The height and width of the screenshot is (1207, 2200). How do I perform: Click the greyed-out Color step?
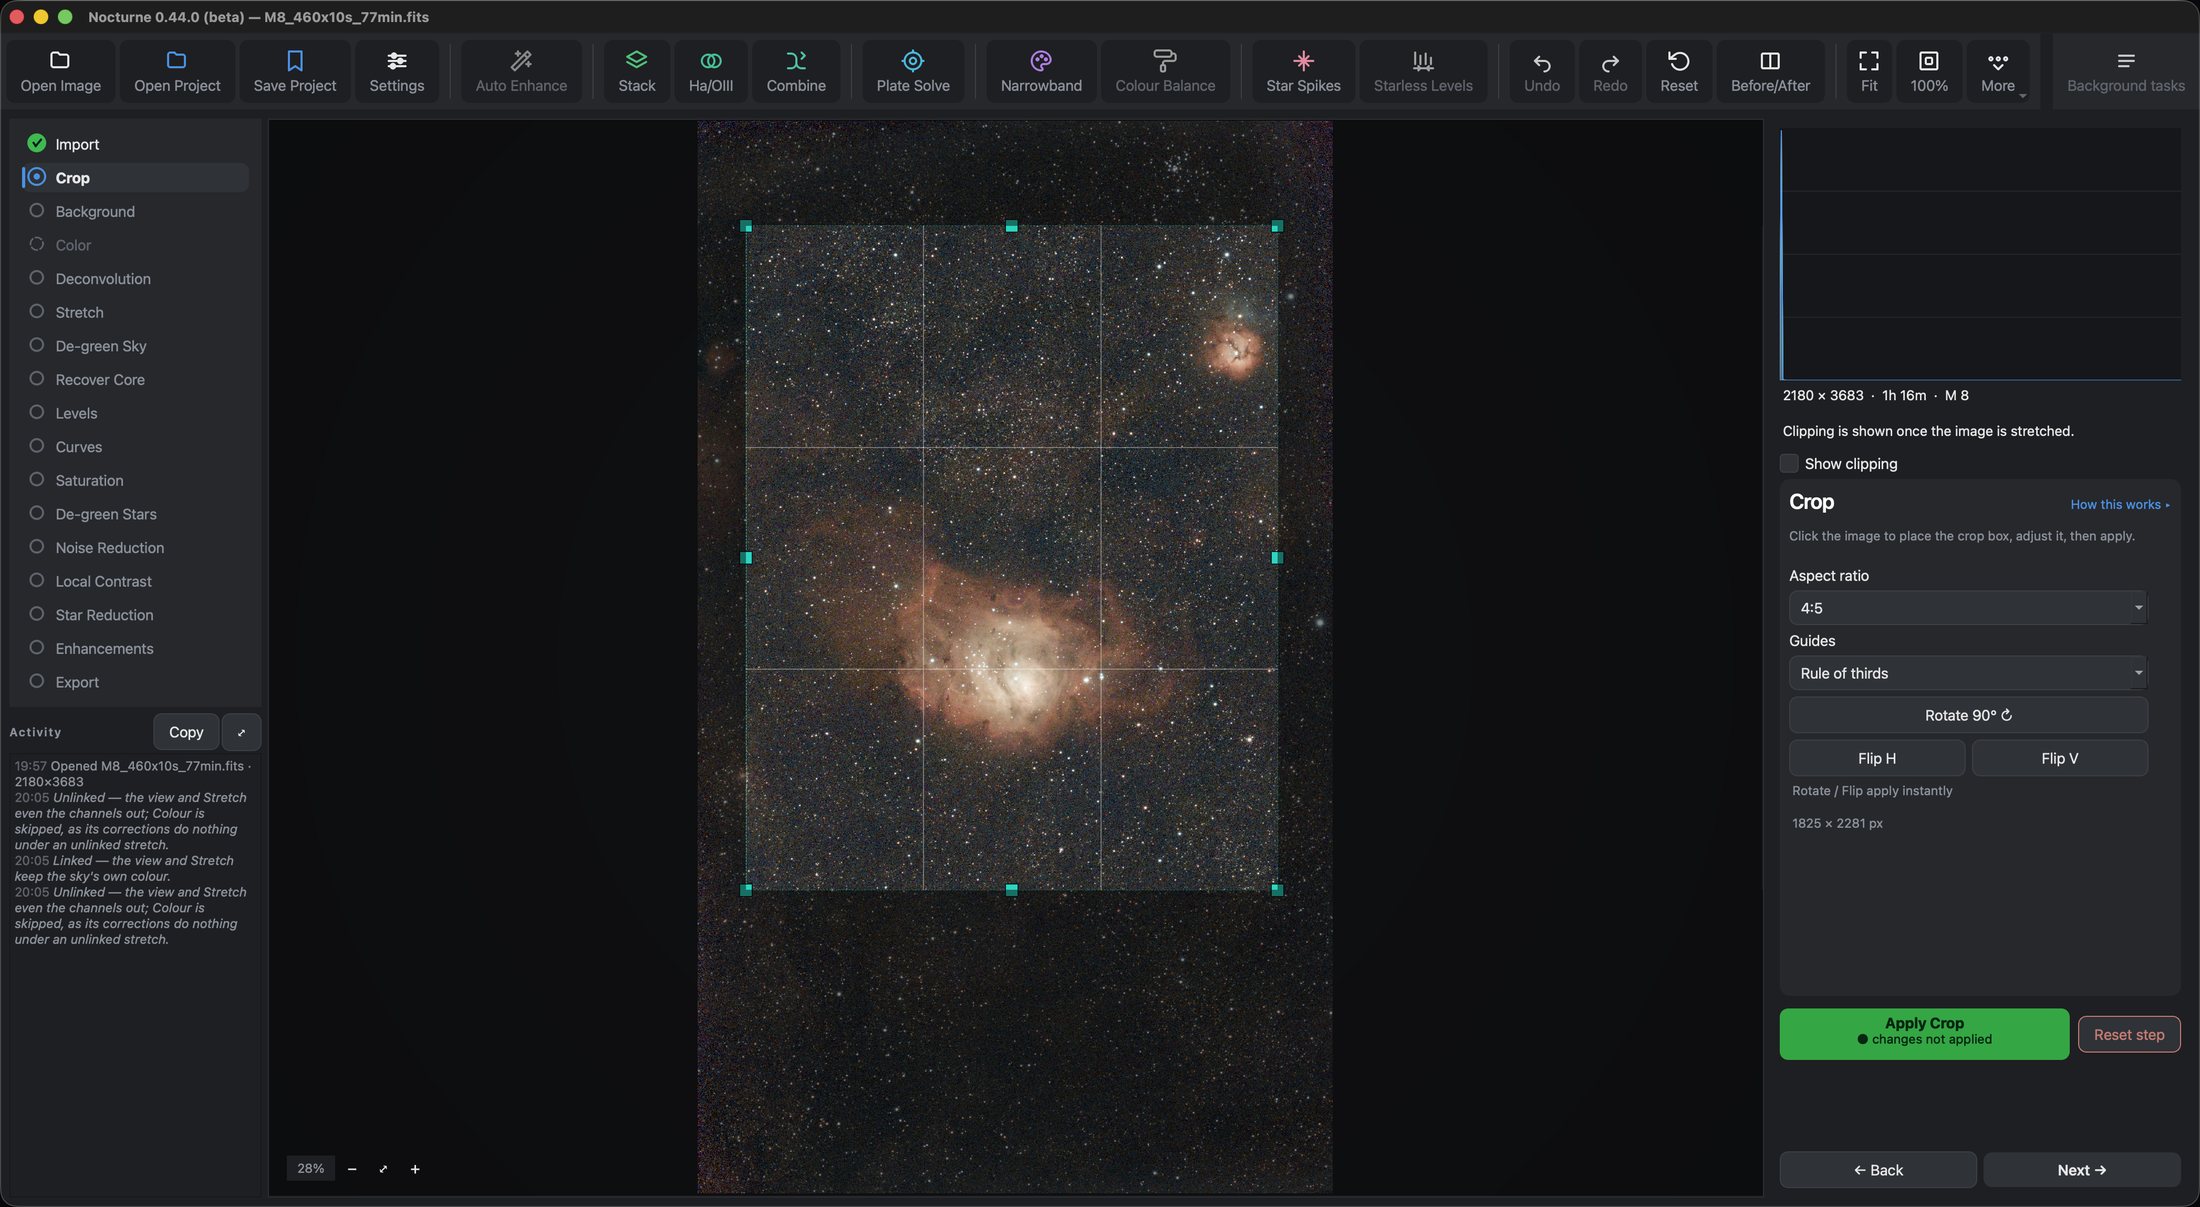click(x=135, y=245)
